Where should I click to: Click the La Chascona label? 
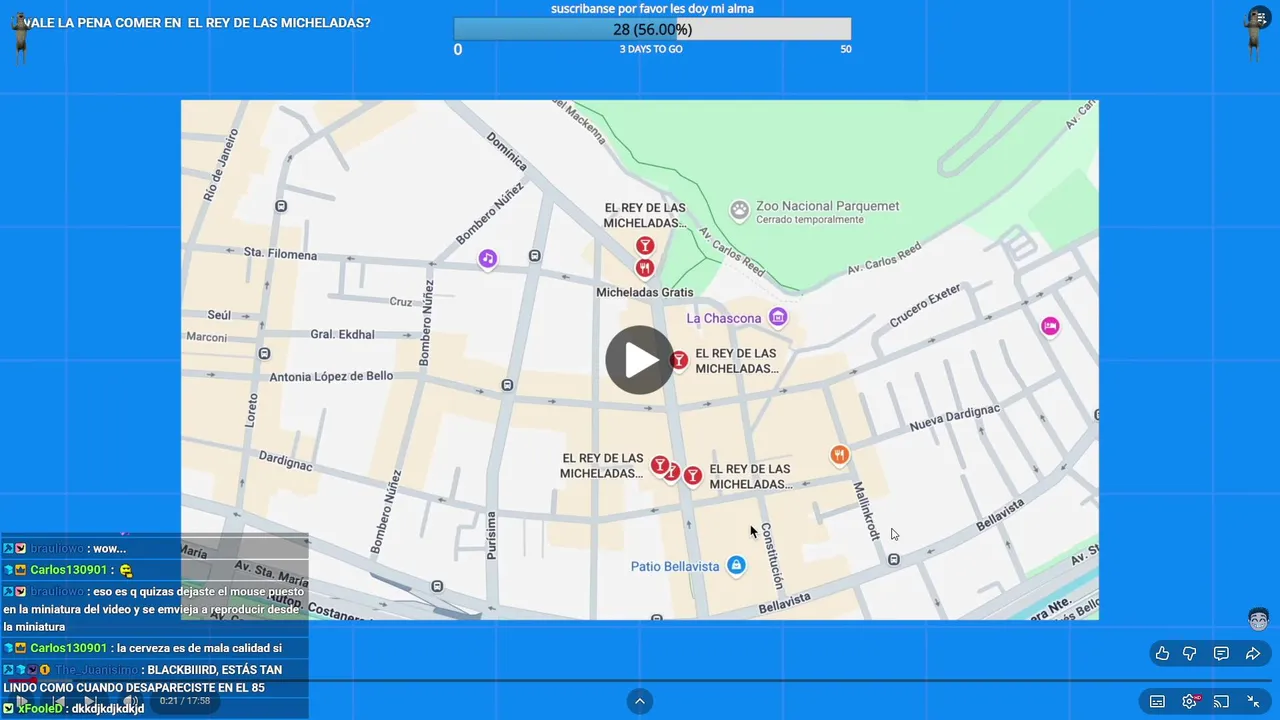[724, 318]
